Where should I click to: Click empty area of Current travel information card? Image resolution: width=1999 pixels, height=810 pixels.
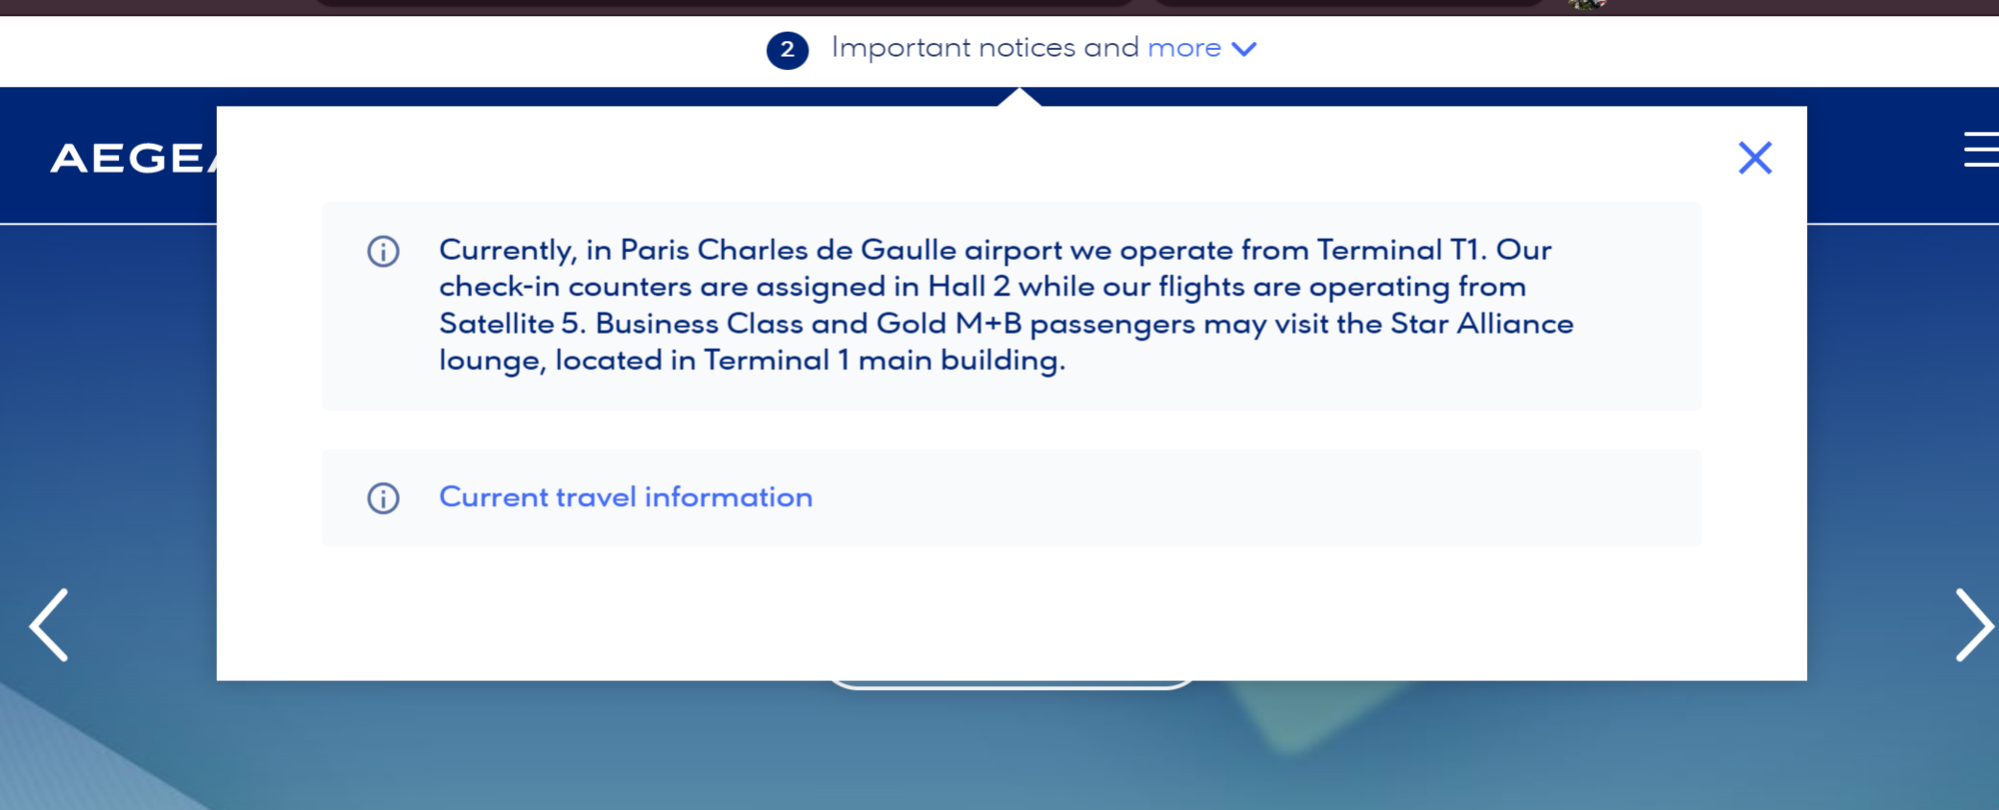[x=1250, y=498]
